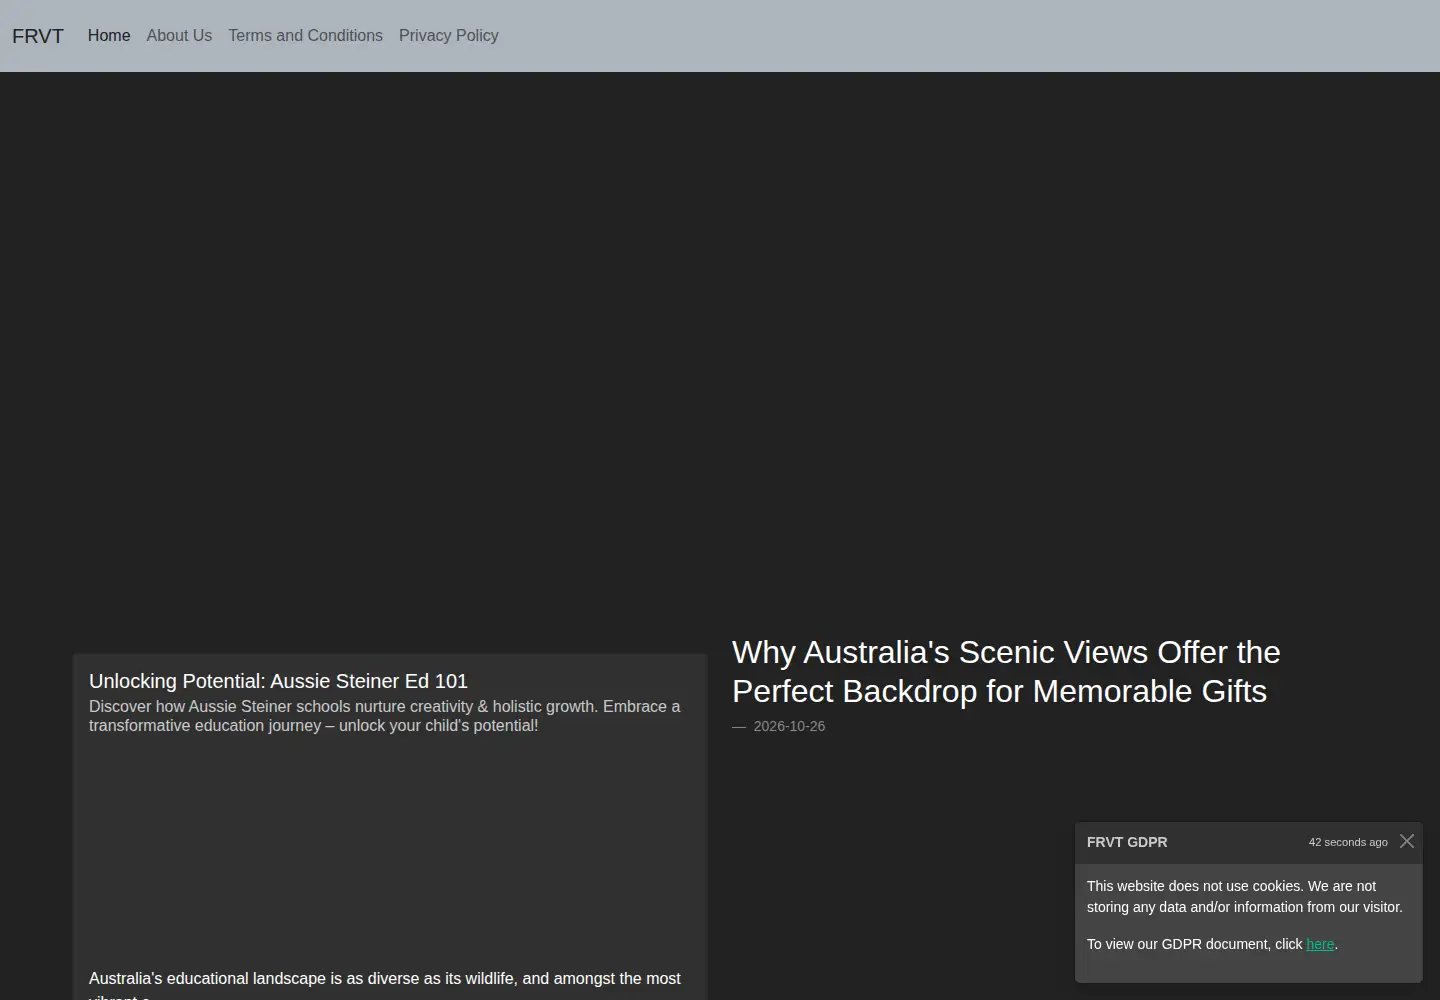
Task: Click the 'FRVT GDPR' toast heading
Action: [1127, 842]
